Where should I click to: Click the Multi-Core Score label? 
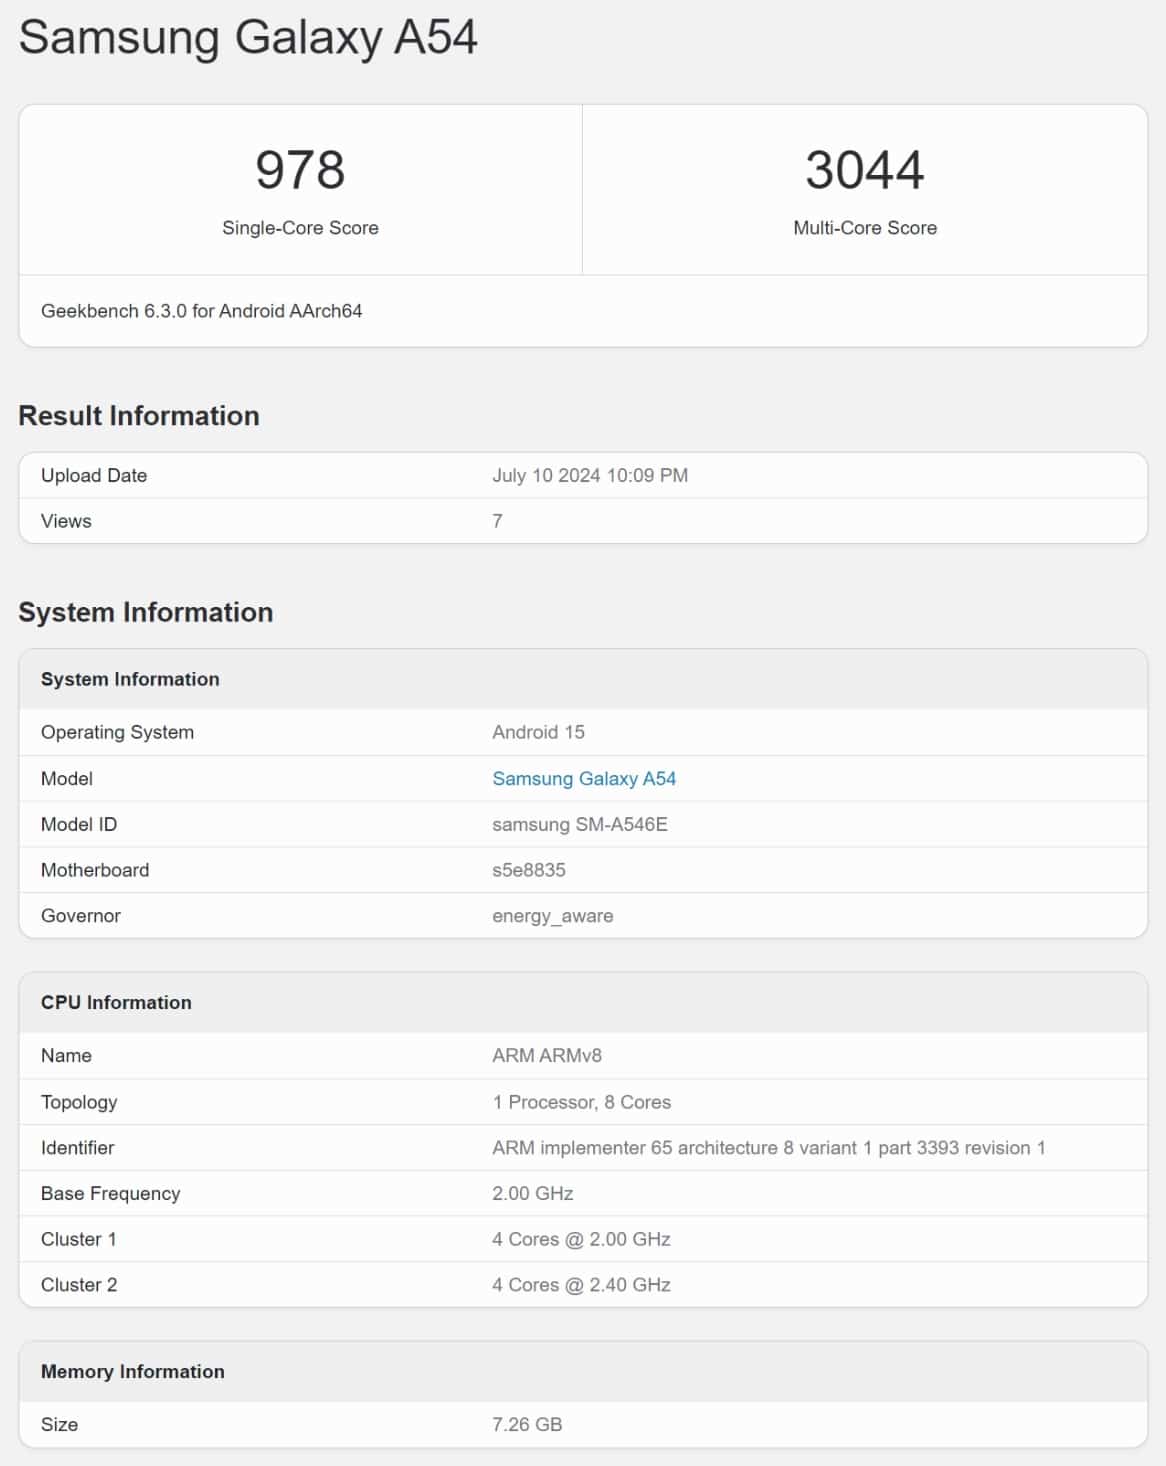865,228
